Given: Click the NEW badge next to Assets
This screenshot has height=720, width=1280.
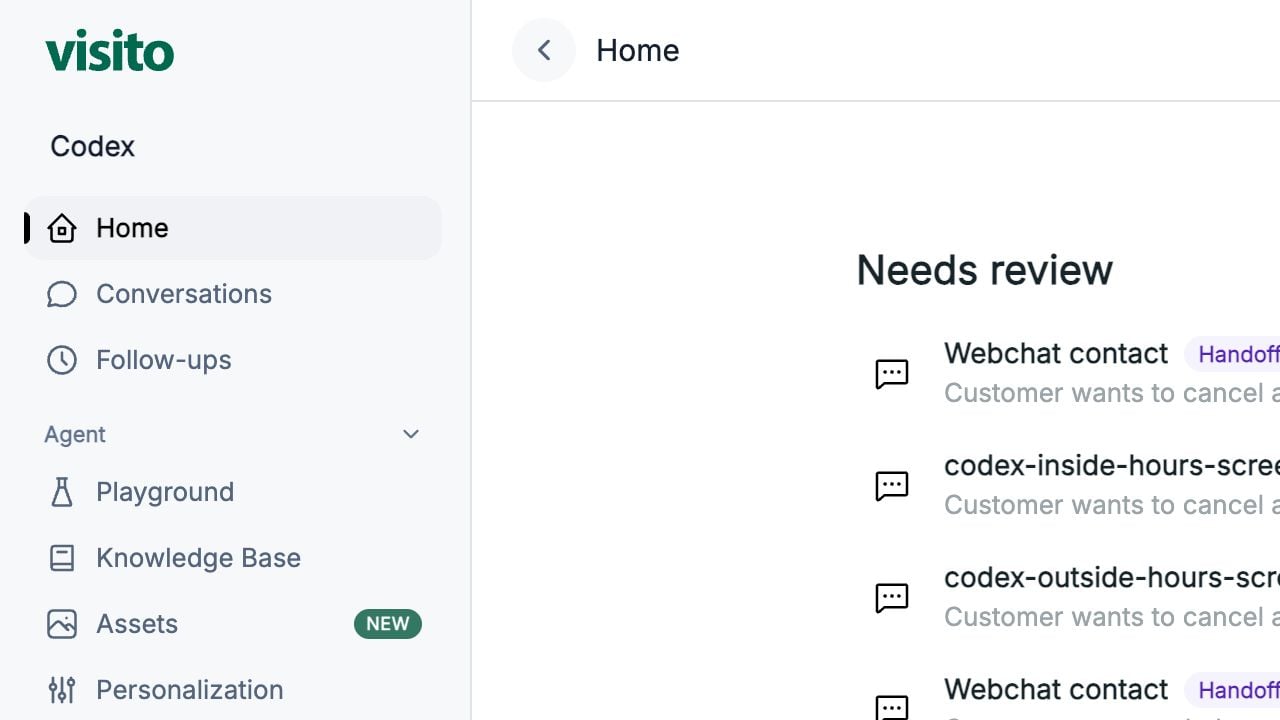Looking at the screenshot, I should pos(388,624).
